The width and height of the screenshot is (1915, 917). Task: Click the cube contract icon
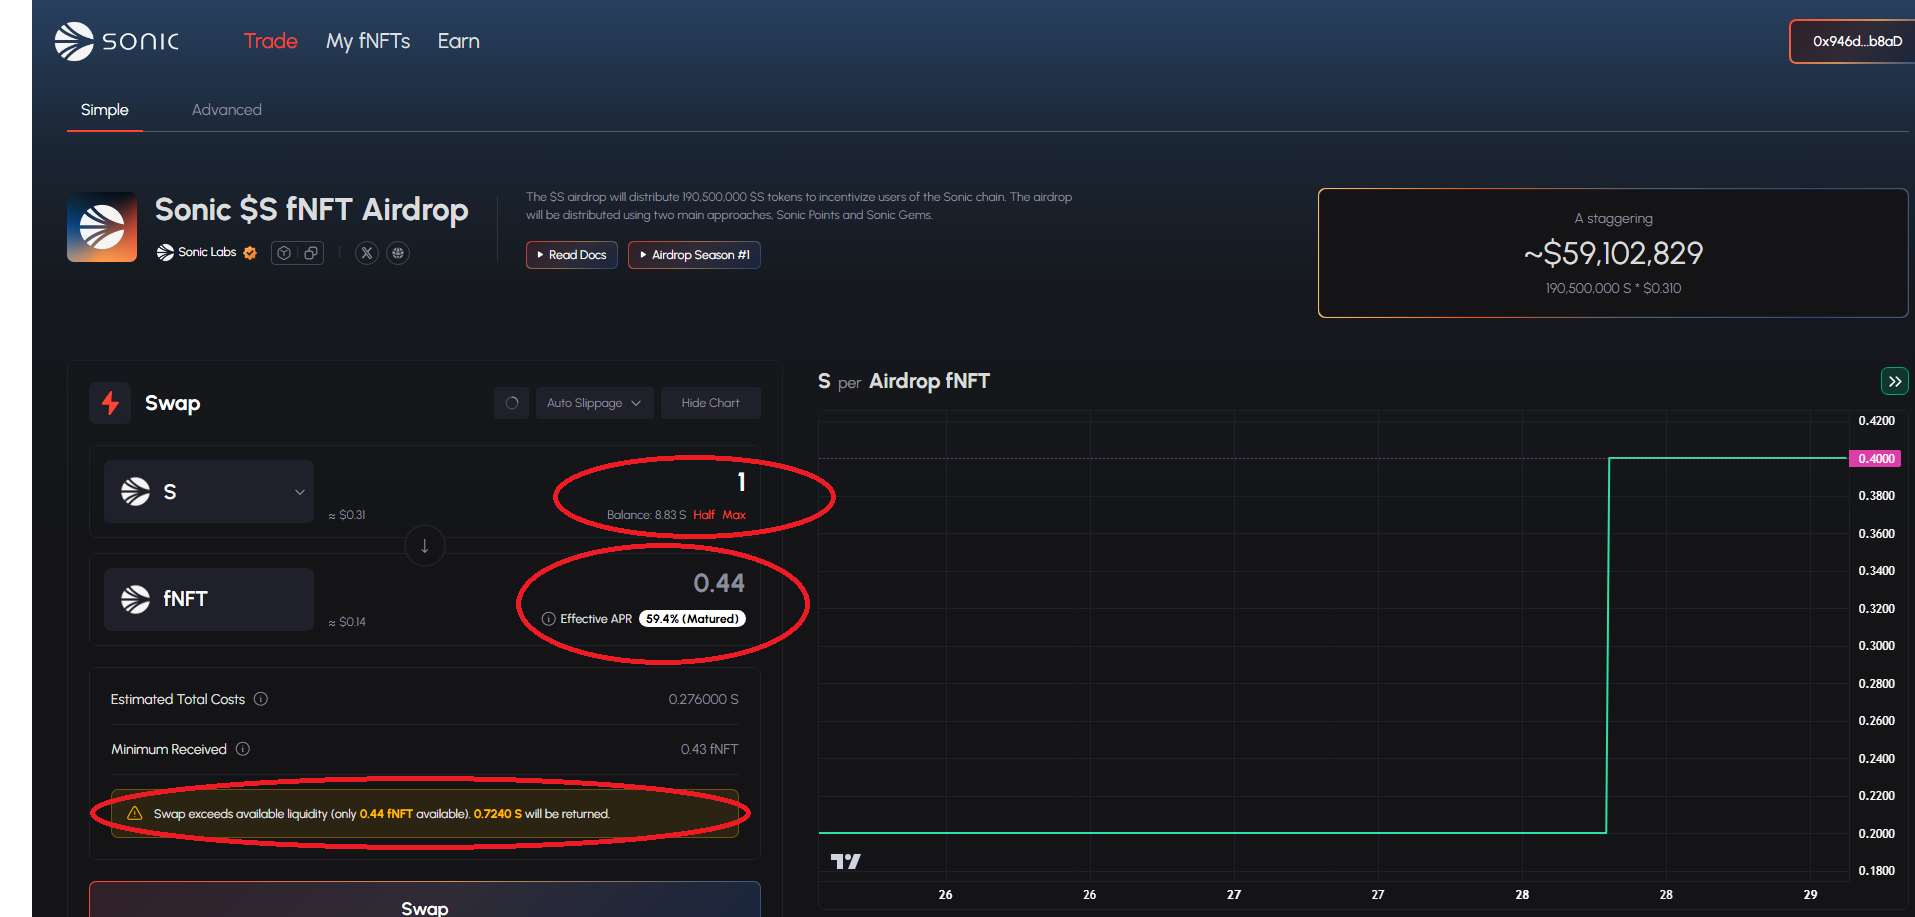click(x=284, y=253)
